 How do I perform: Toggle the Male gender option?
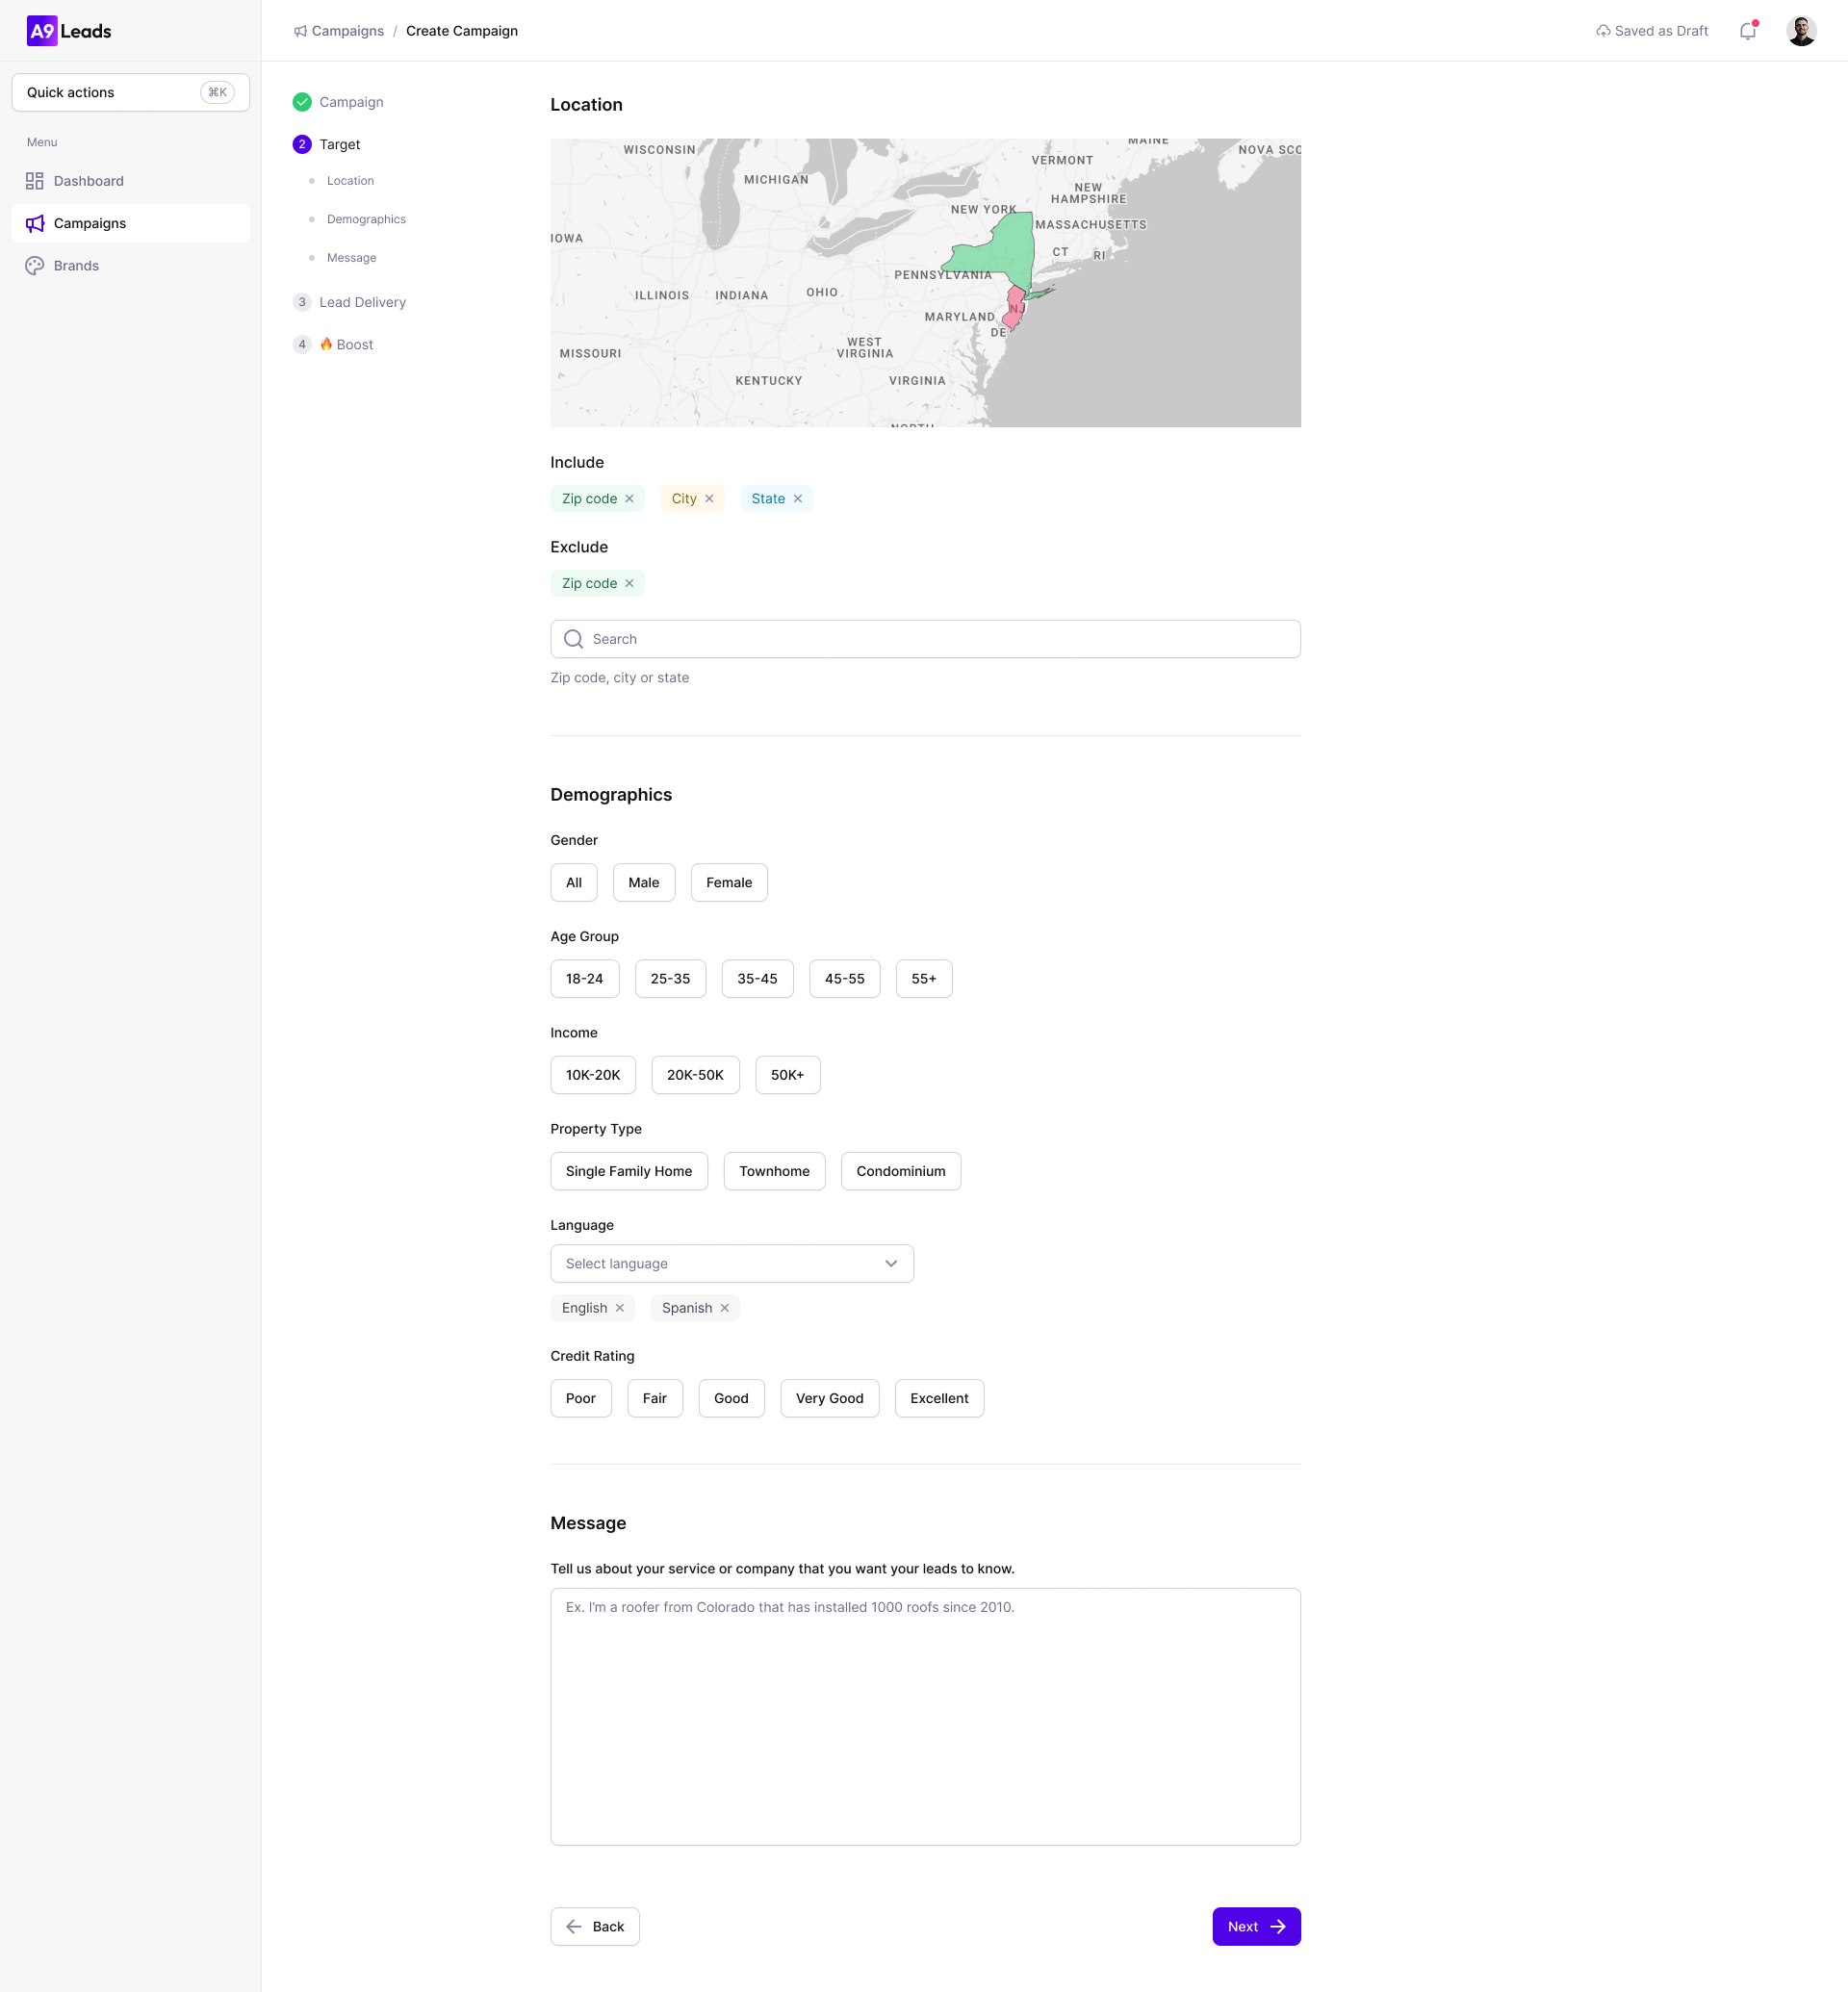644,882
